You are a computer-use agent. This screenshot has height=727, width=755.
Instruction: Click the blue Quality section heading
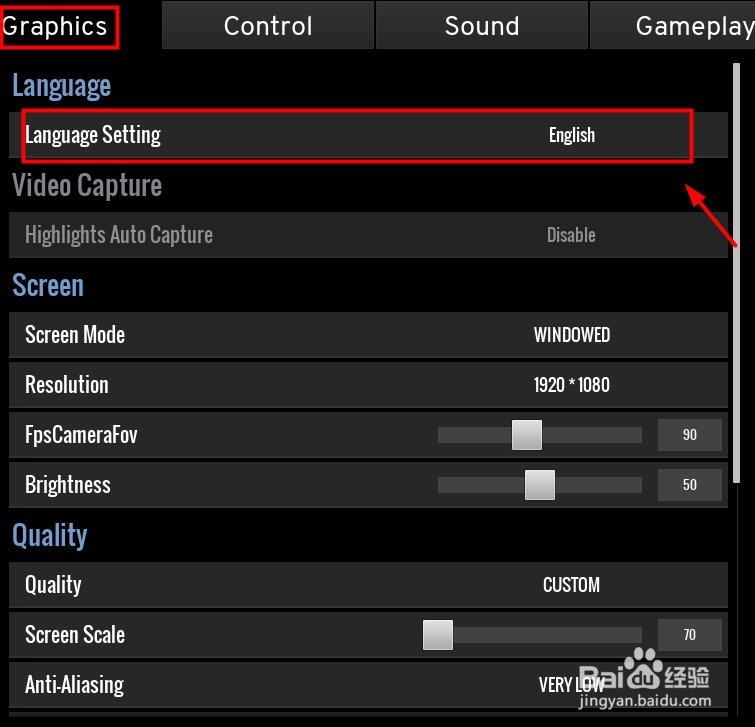[50, 535]
